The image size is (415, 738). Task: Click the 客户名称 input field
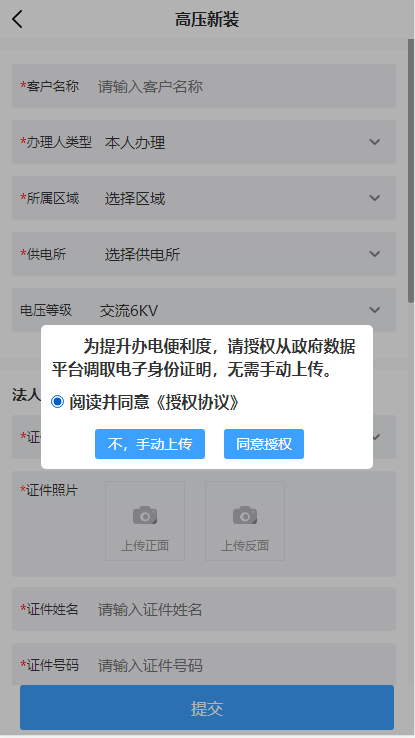(204, 86)
